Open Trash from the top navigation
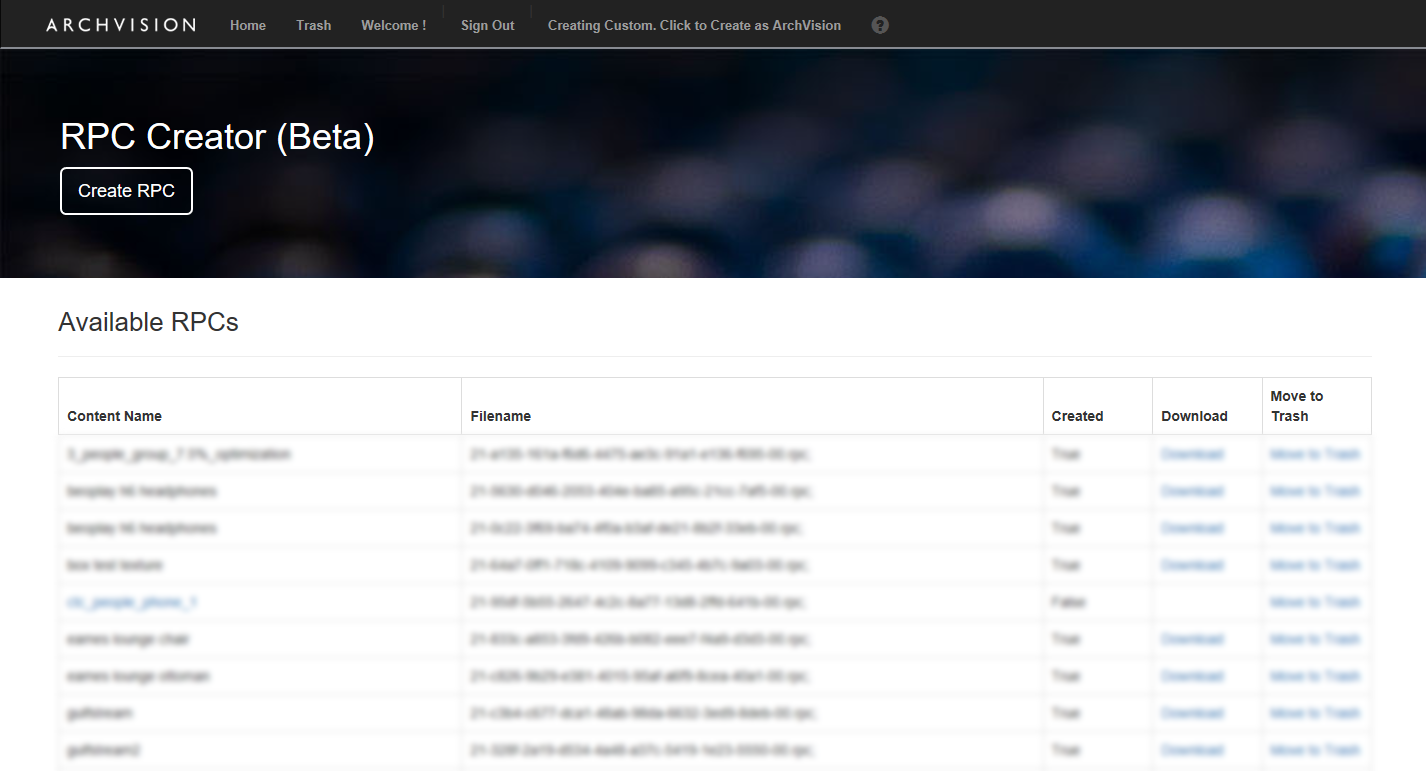This screenshot has height=771, width=1426. (313, 26)
